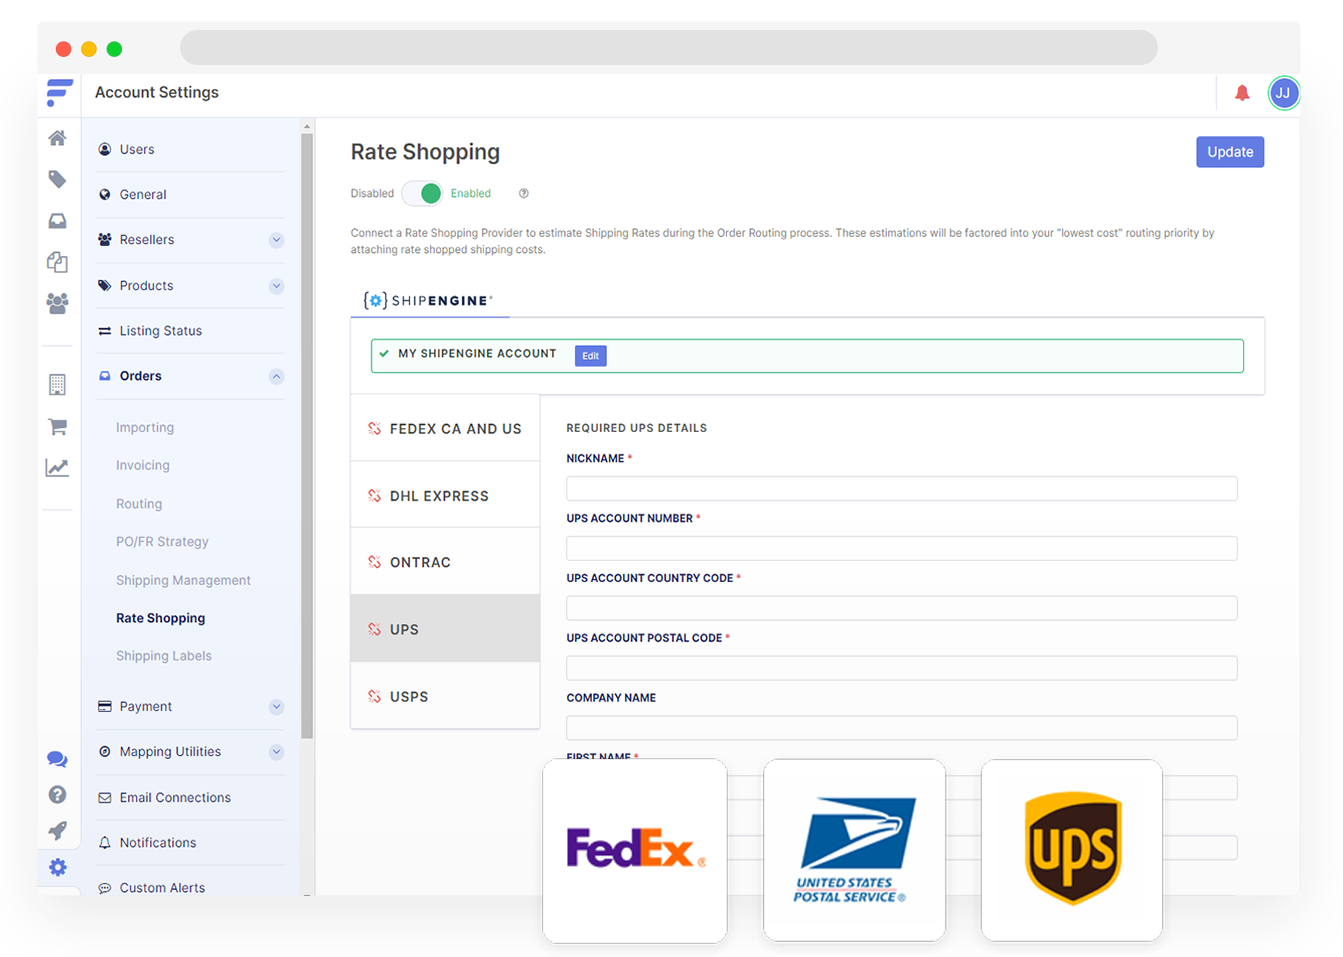Expand the Products section chevron

point(277,286)
